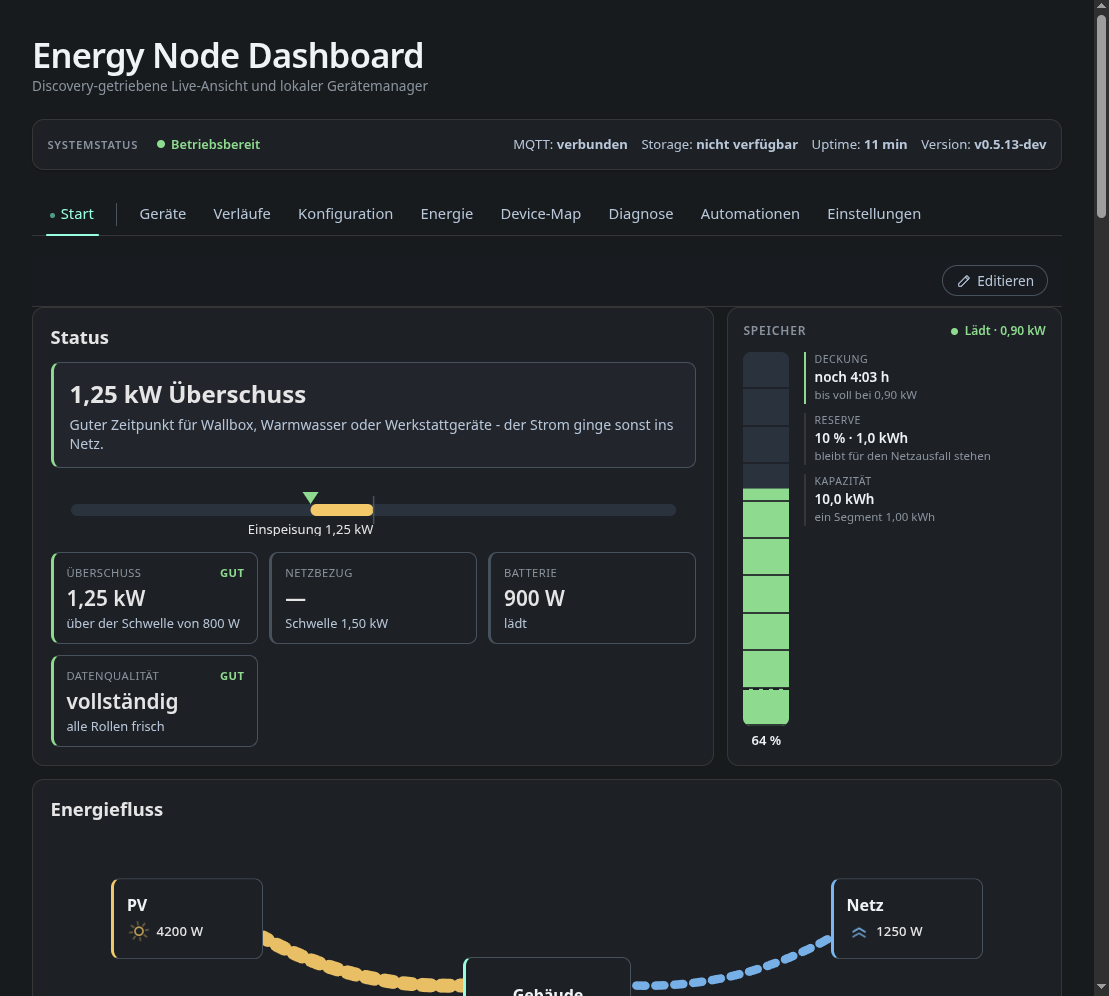Click the Gebäude node
The height and width of the screenshot is (996, 1109).
547,977
